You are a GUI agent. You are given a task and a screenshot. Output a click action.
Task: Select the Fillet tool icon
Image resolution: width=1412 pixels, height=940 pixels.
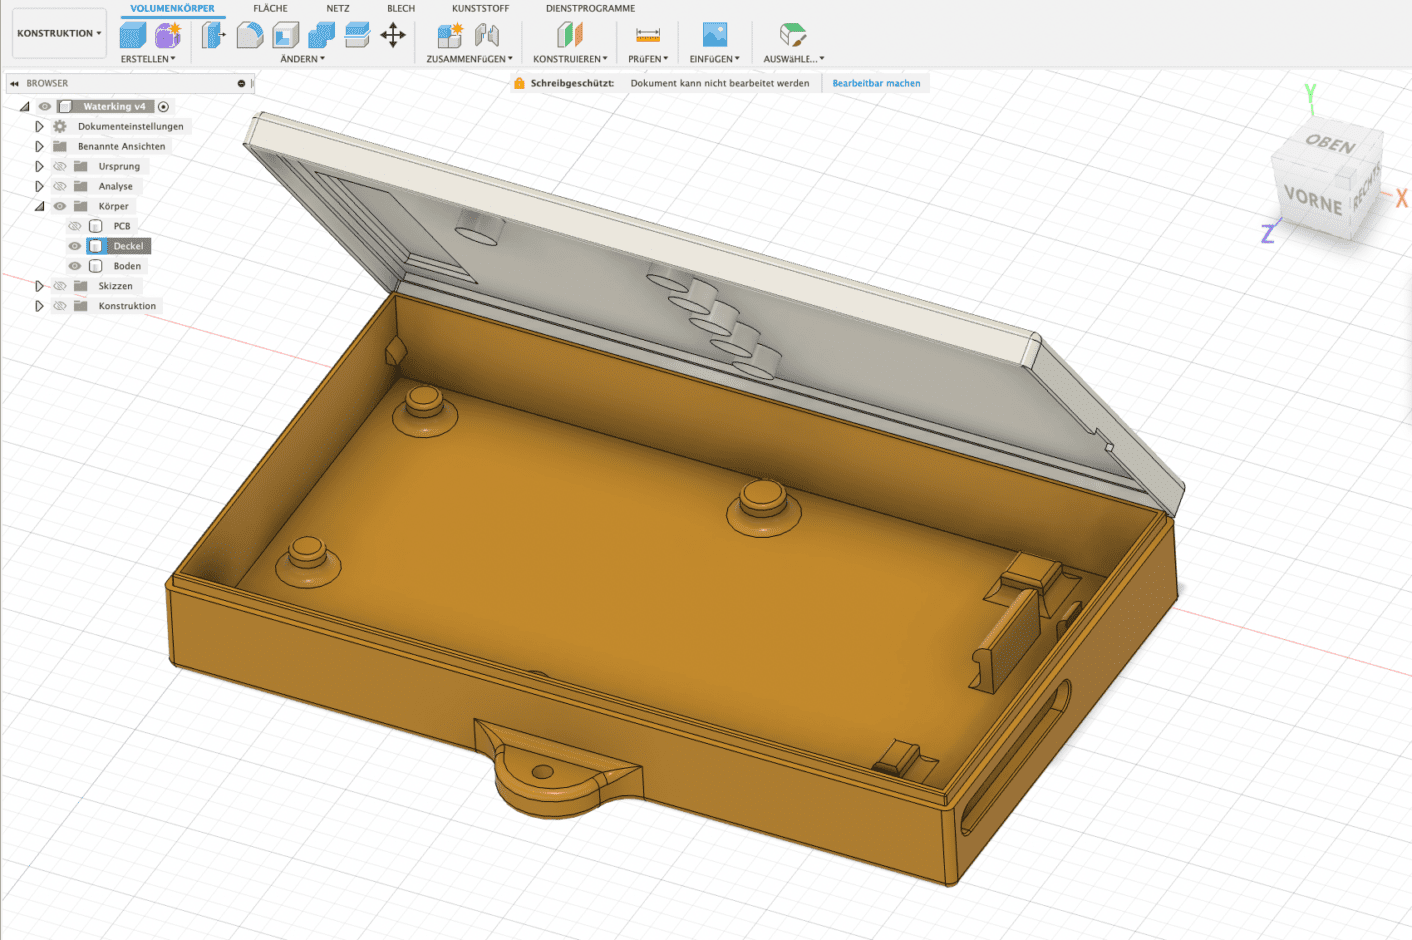click(x=249, y=35)
